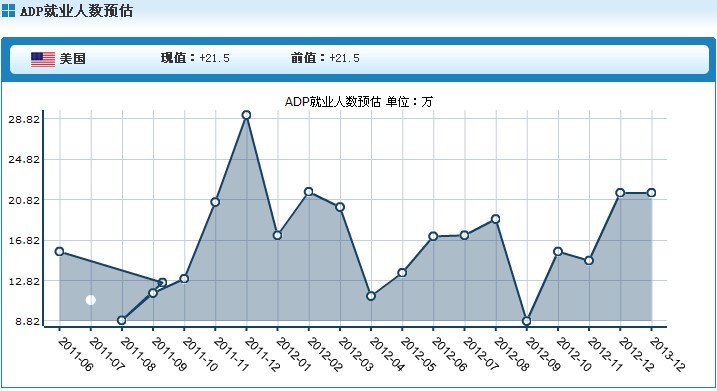This screenshot has height=391, width=717.
Task: Select the data point at 2012-03
Action: [340, 207]
